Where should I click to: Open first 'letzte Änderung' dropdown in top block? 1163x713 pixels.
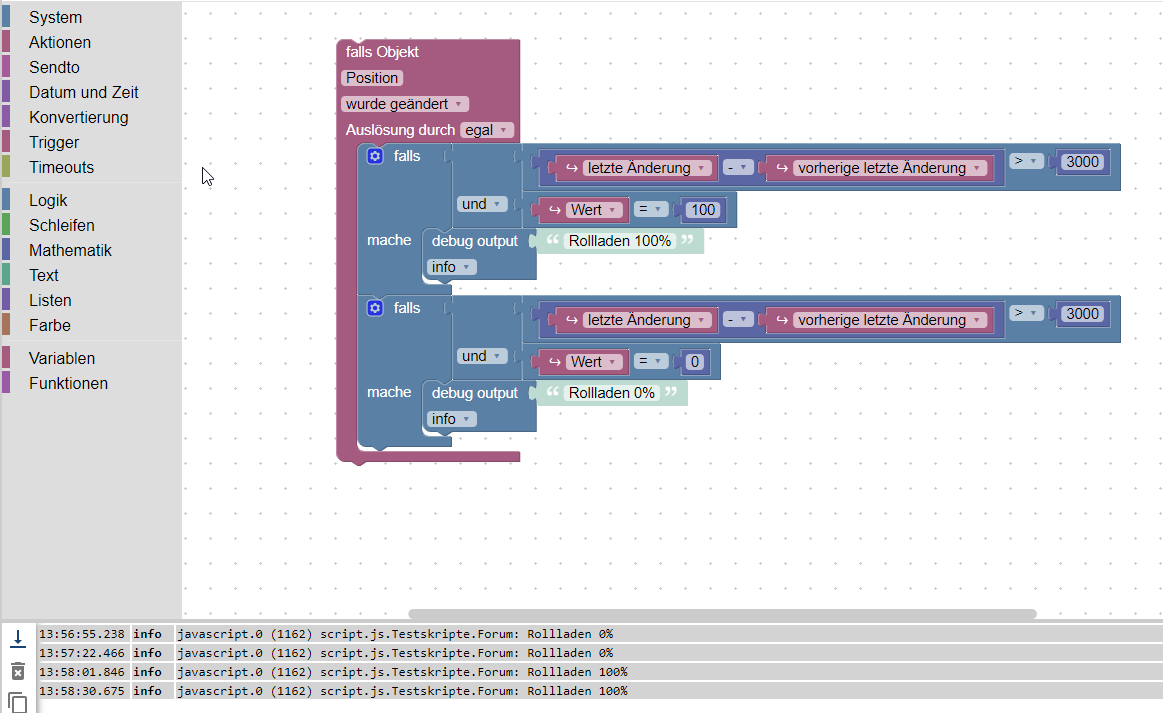click(647, 168)
